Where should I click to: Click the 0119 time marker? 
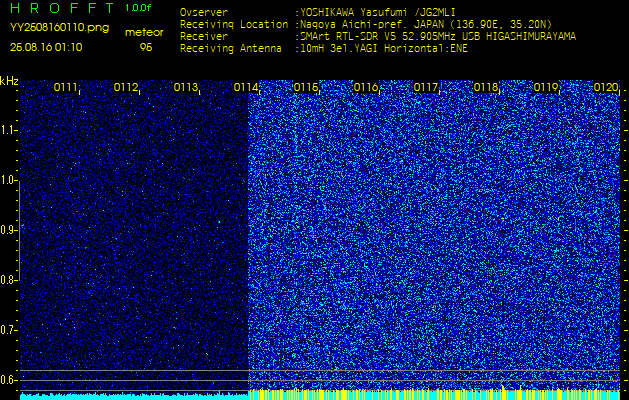[x=546, y=87]
